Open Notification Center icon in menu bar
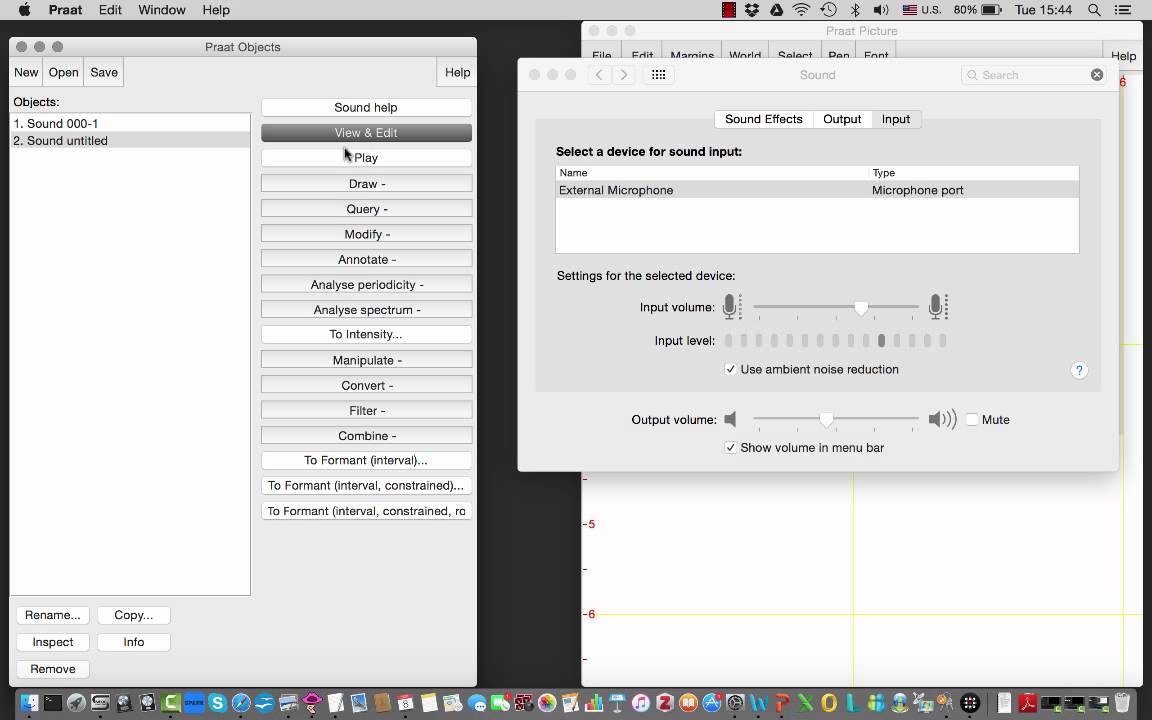This screenshot has width=1152, height=720. point(1123,10)
